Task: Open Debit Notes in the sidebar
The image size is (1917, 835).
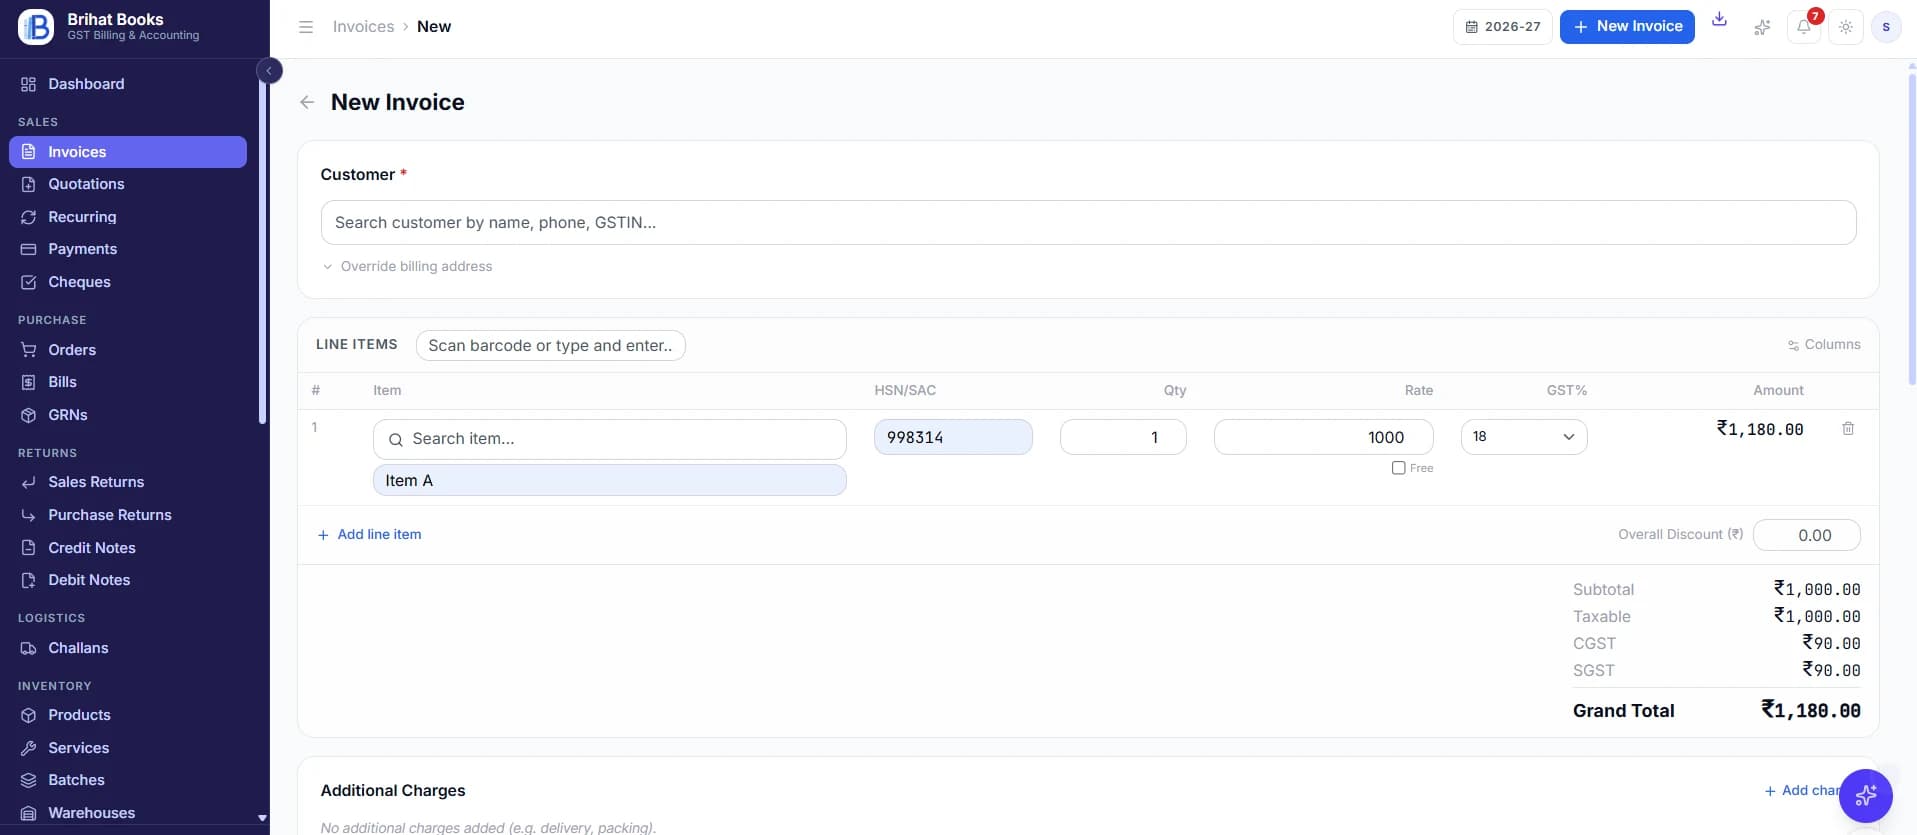Action: click(128, 580)
